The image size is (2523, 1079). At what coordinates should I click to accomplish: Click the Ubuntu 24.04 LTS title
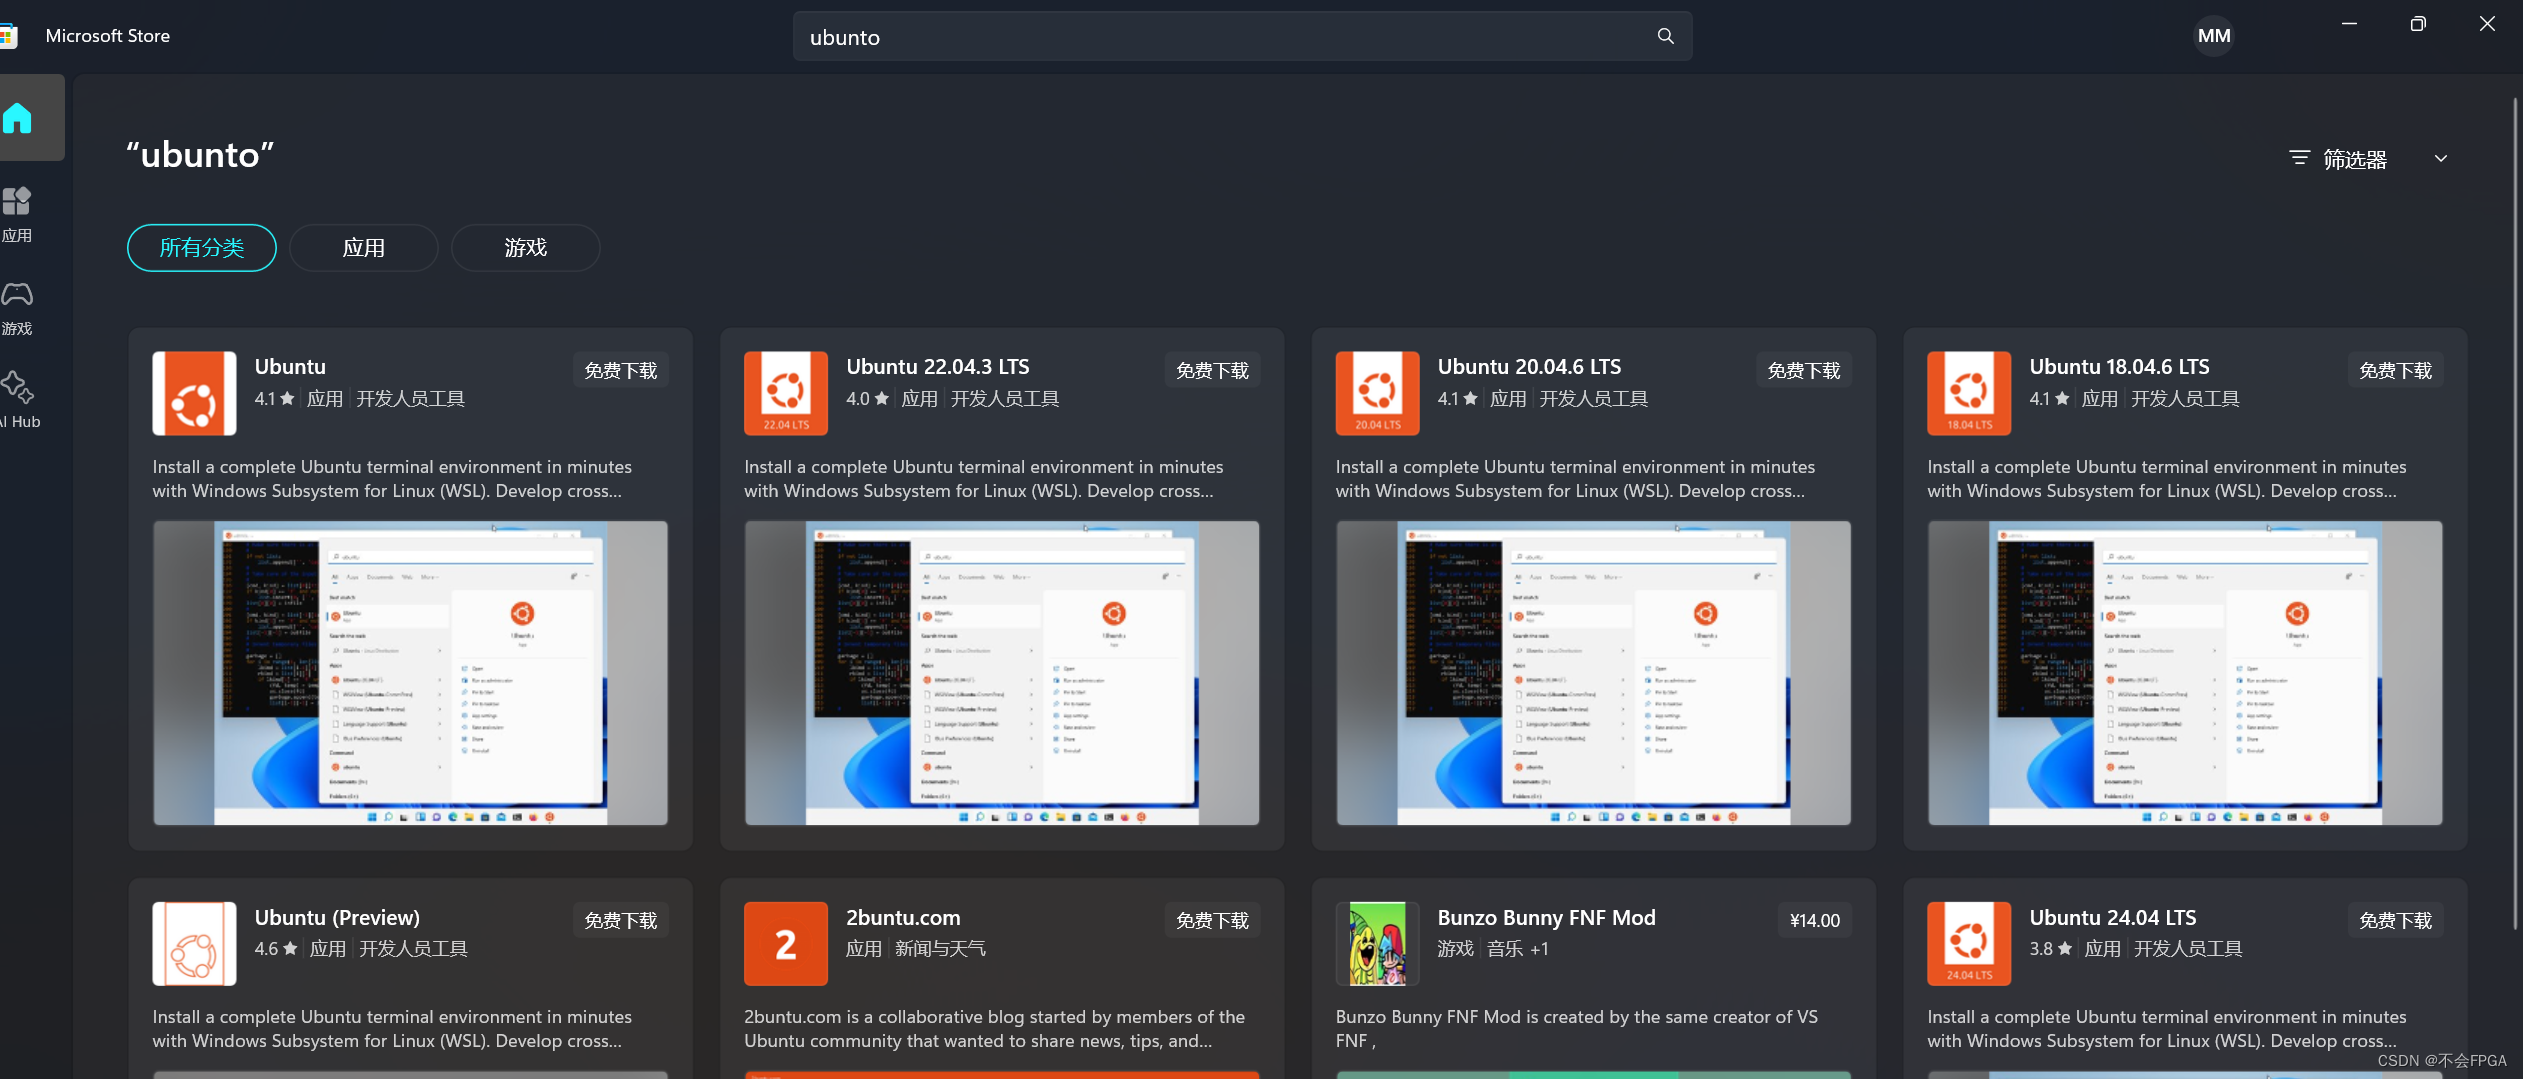(x=2113, y=918)
